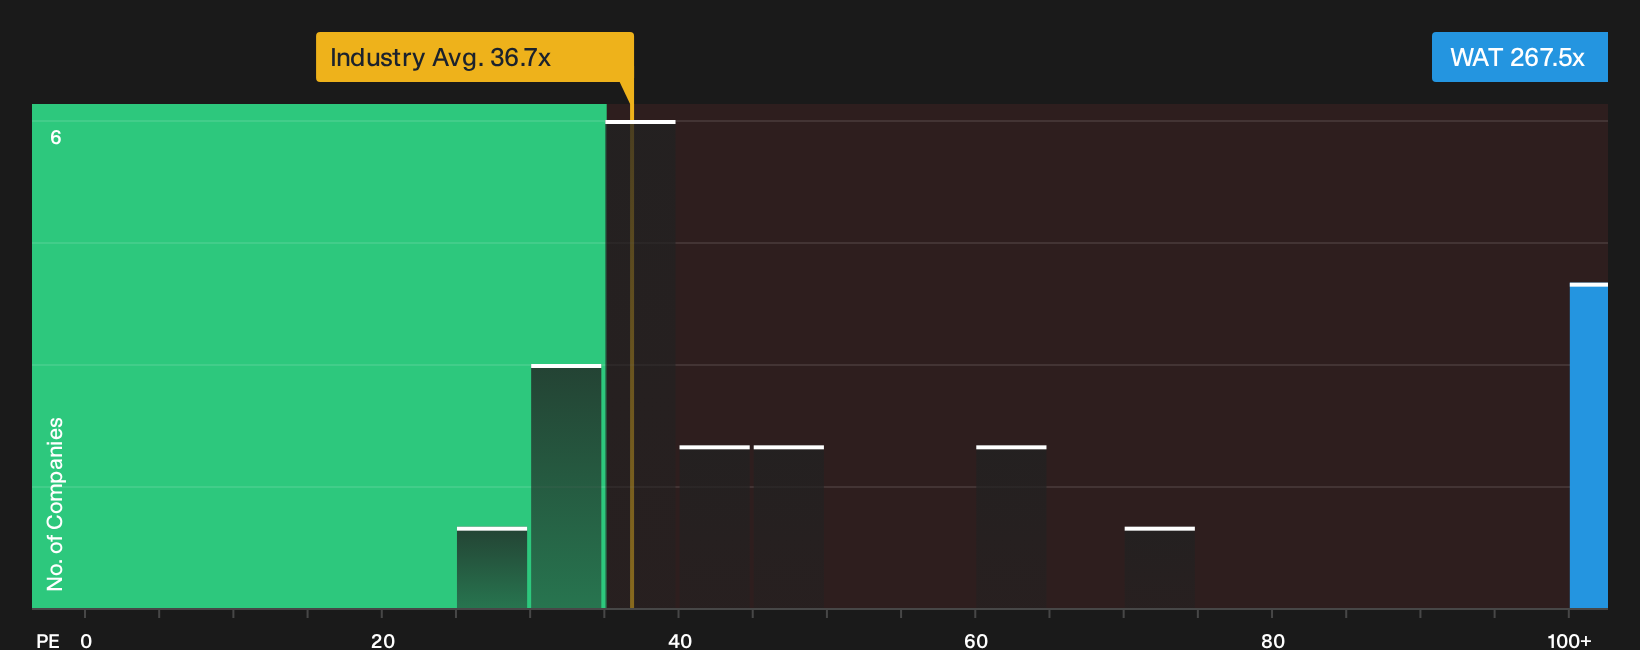Select the bar for 70-75 PE

click(1160, 568)
